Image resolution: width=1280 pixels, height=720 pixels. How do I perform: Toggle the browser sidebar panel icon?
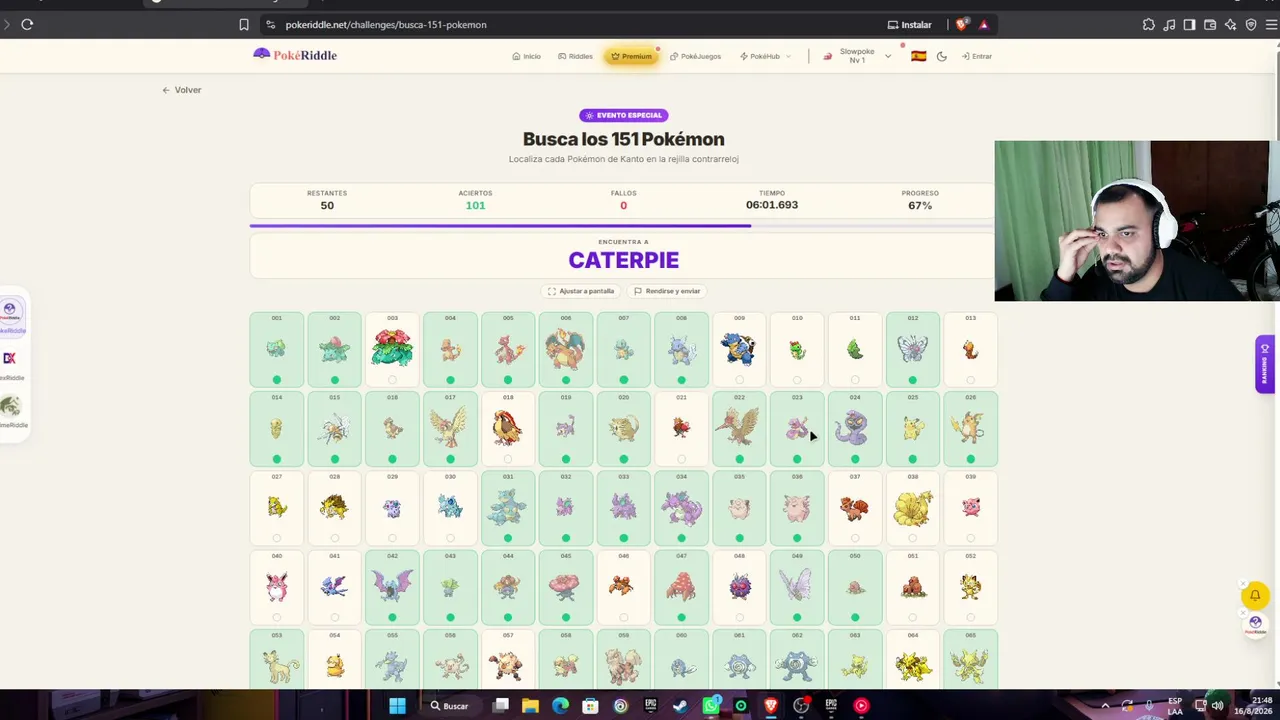pyautogui.click(x=1189, y=24)
